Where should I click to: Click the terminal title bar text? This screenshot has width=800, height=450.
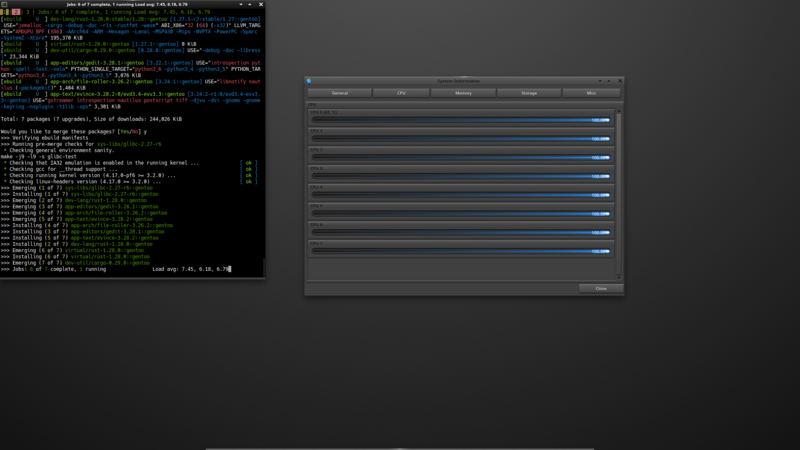127,4
